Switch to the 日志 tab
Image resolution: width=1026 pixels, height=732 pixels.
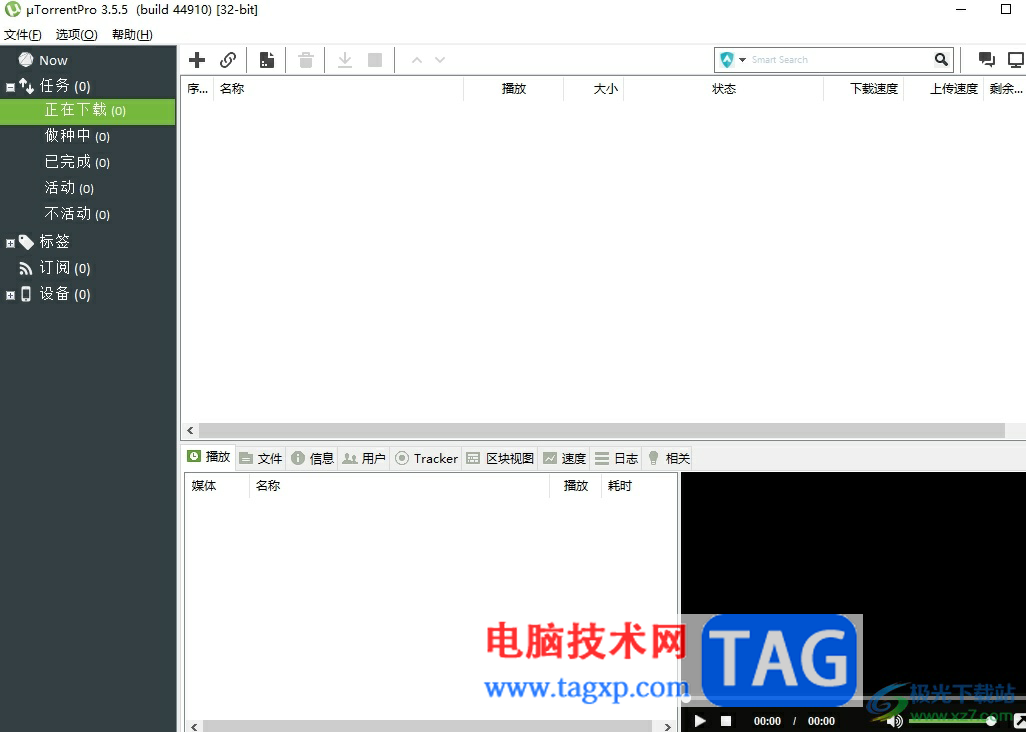(x=616, y=459)
